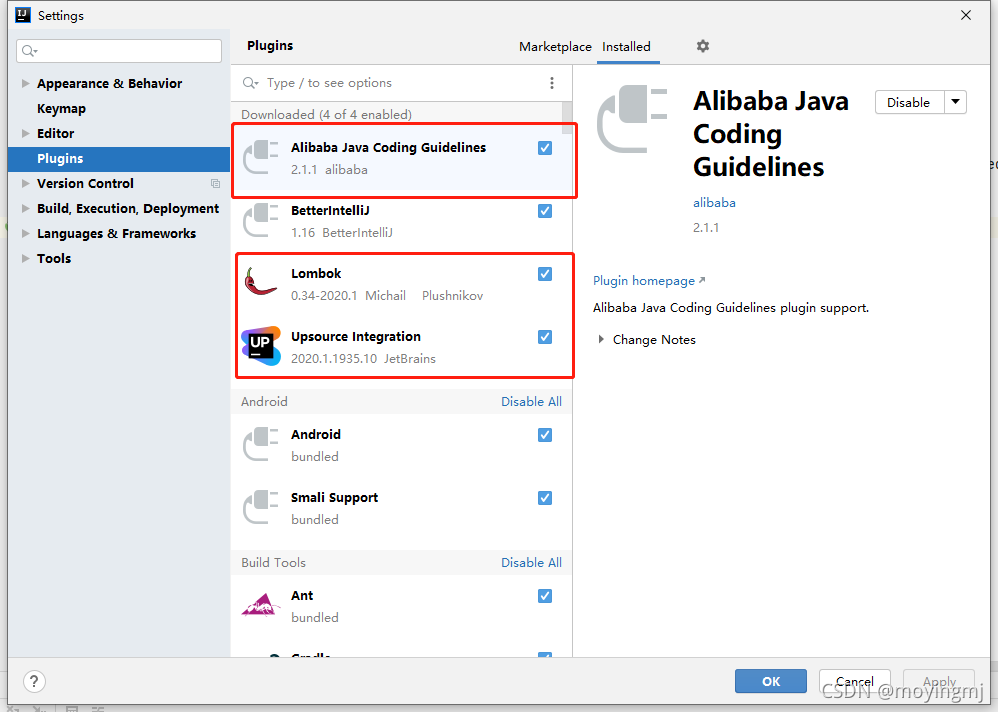Image resolution: width=998 pixels, height=712 pixels.
Task: Click the plugin list scrollbar thumb
Action: (x=566, y=118)
